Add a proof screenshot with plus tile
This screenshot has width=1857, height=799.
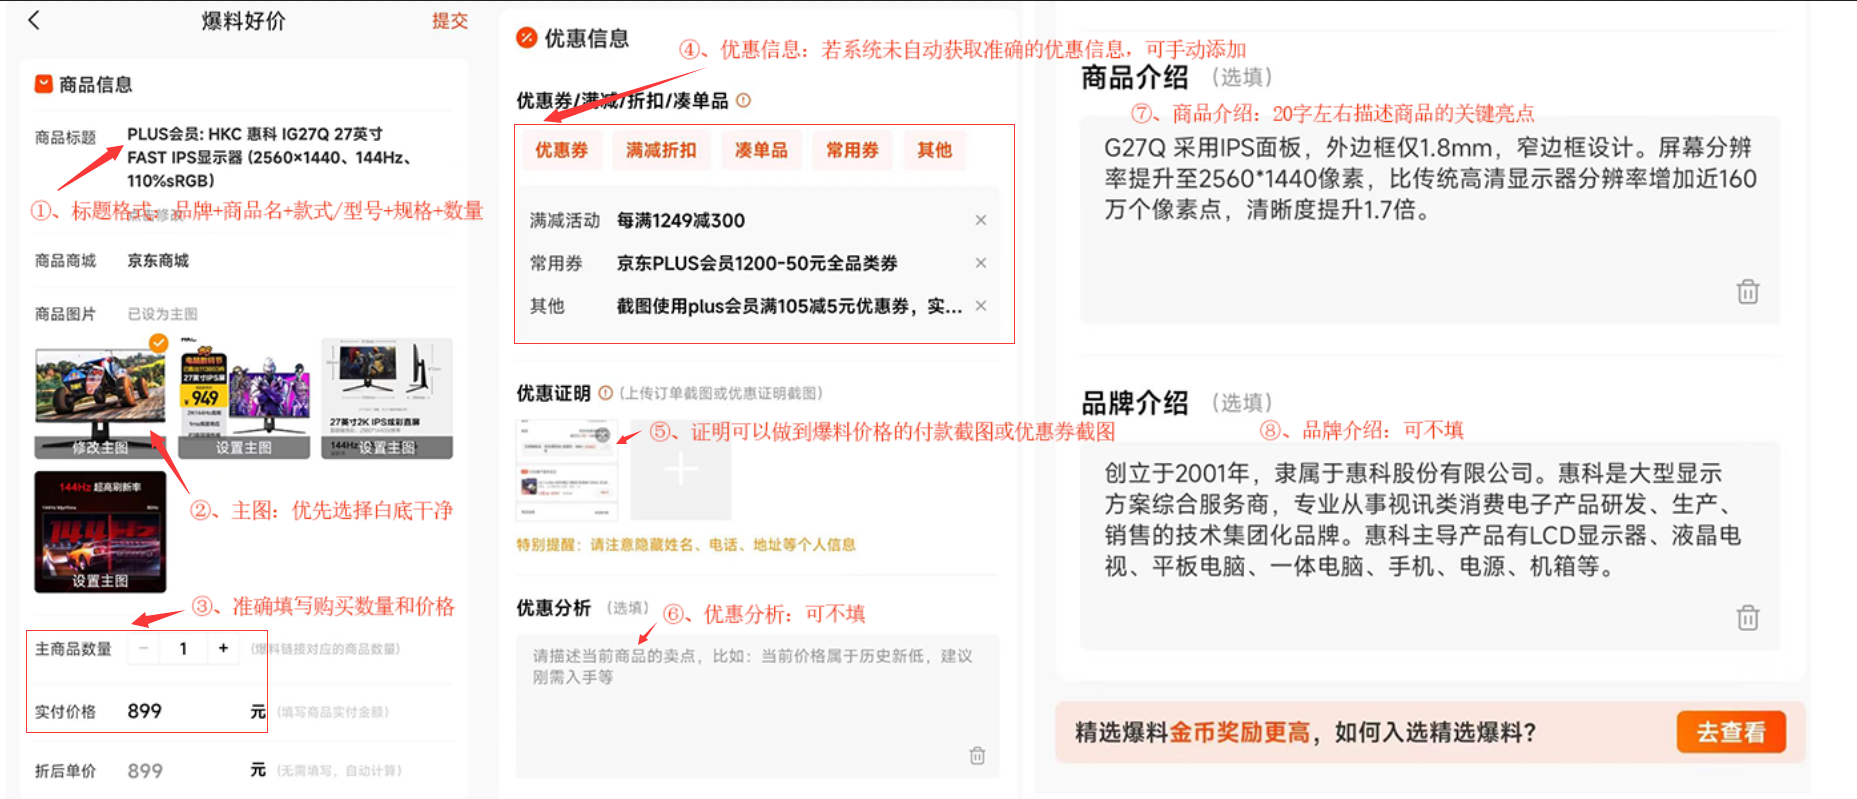(x=680, y=469)
